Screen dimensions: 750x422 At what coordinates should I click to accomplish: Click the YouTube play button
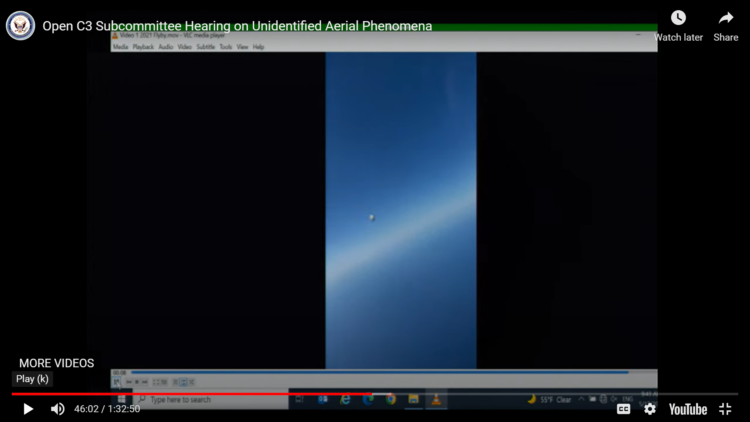click(x=28, y=409)
